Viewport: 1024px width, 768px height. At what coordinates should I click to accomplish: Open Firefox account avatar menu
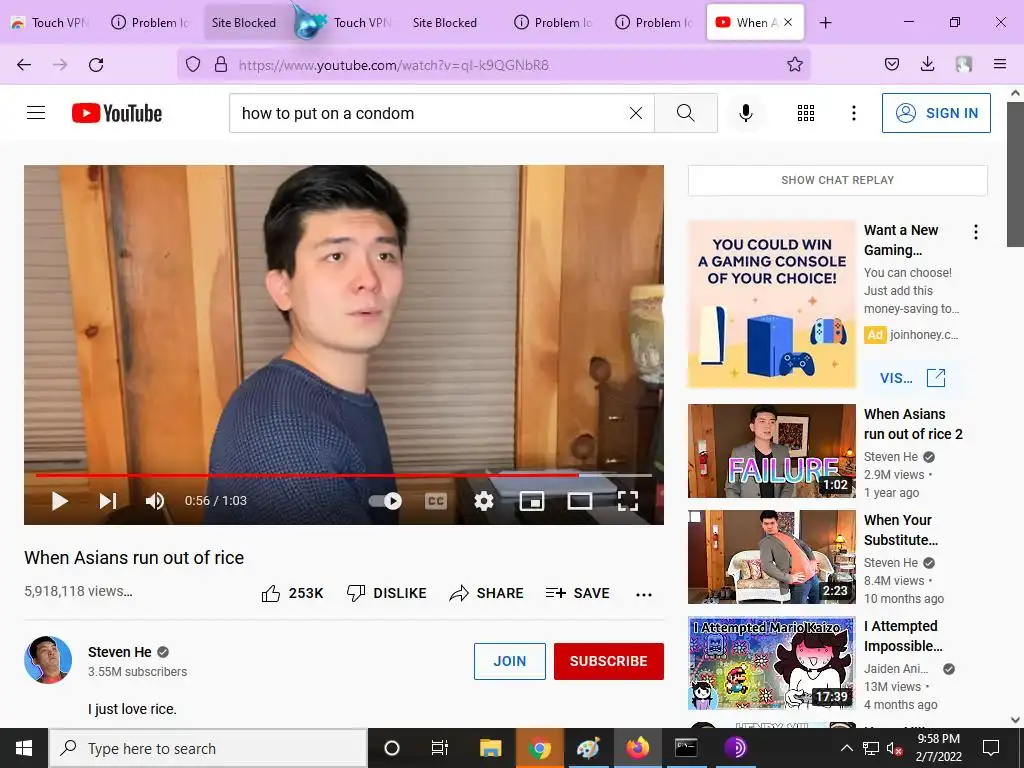(964, 64)
